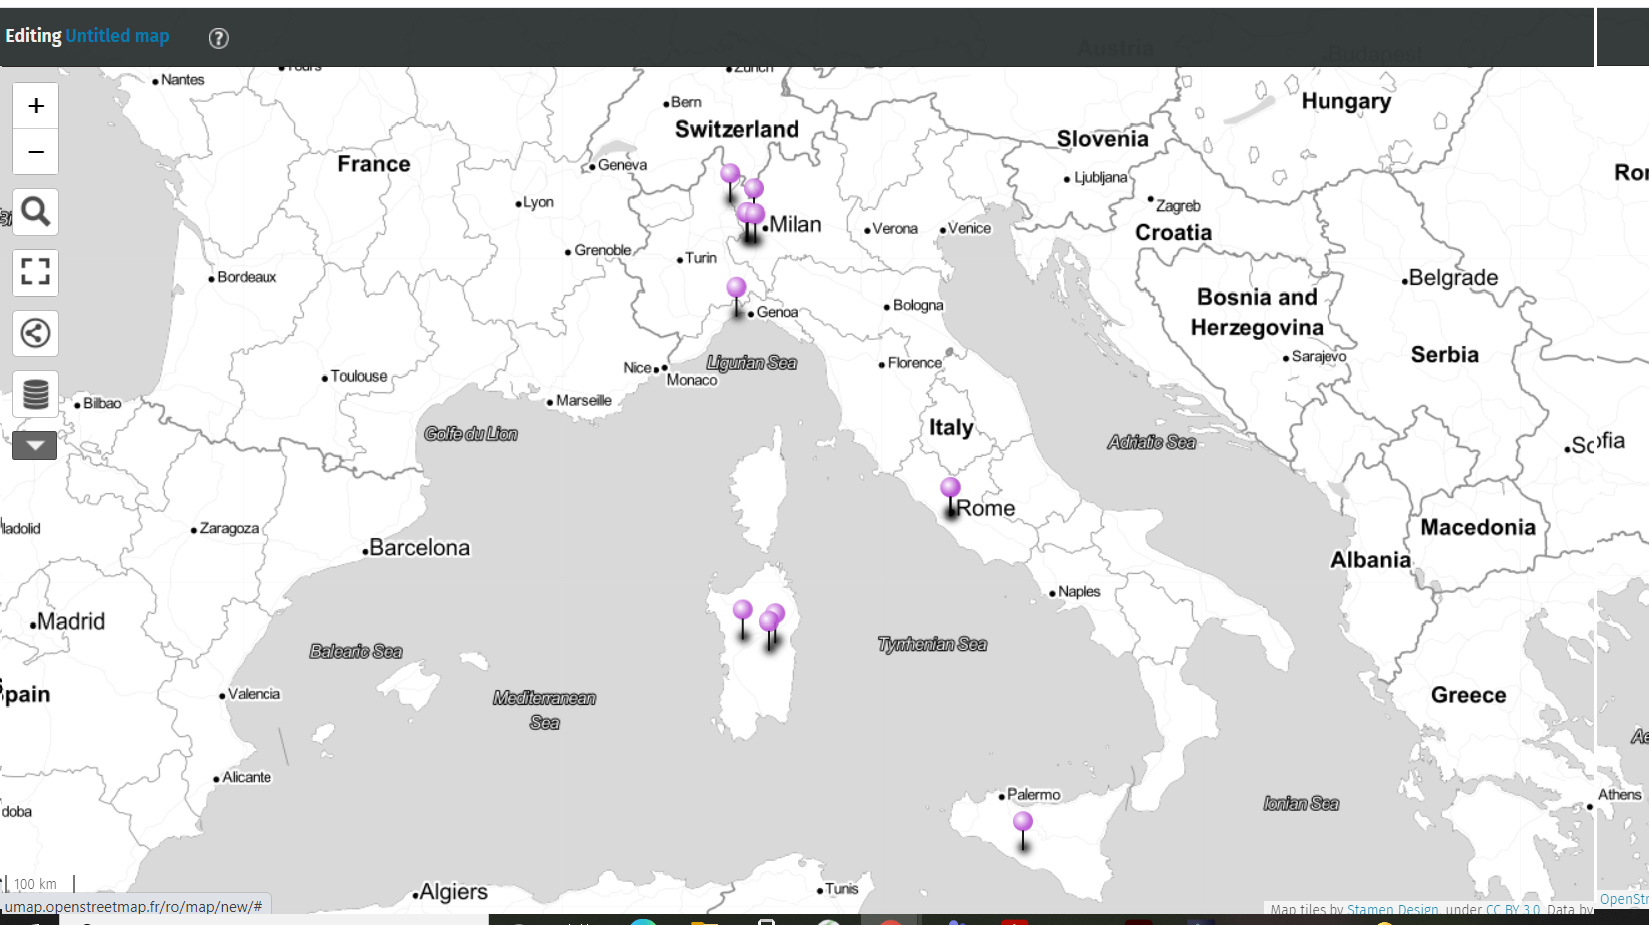Viewport: 1649px width, 925px height.
Task: Select the leftmost marker on Sardinia
Action: 742,608
